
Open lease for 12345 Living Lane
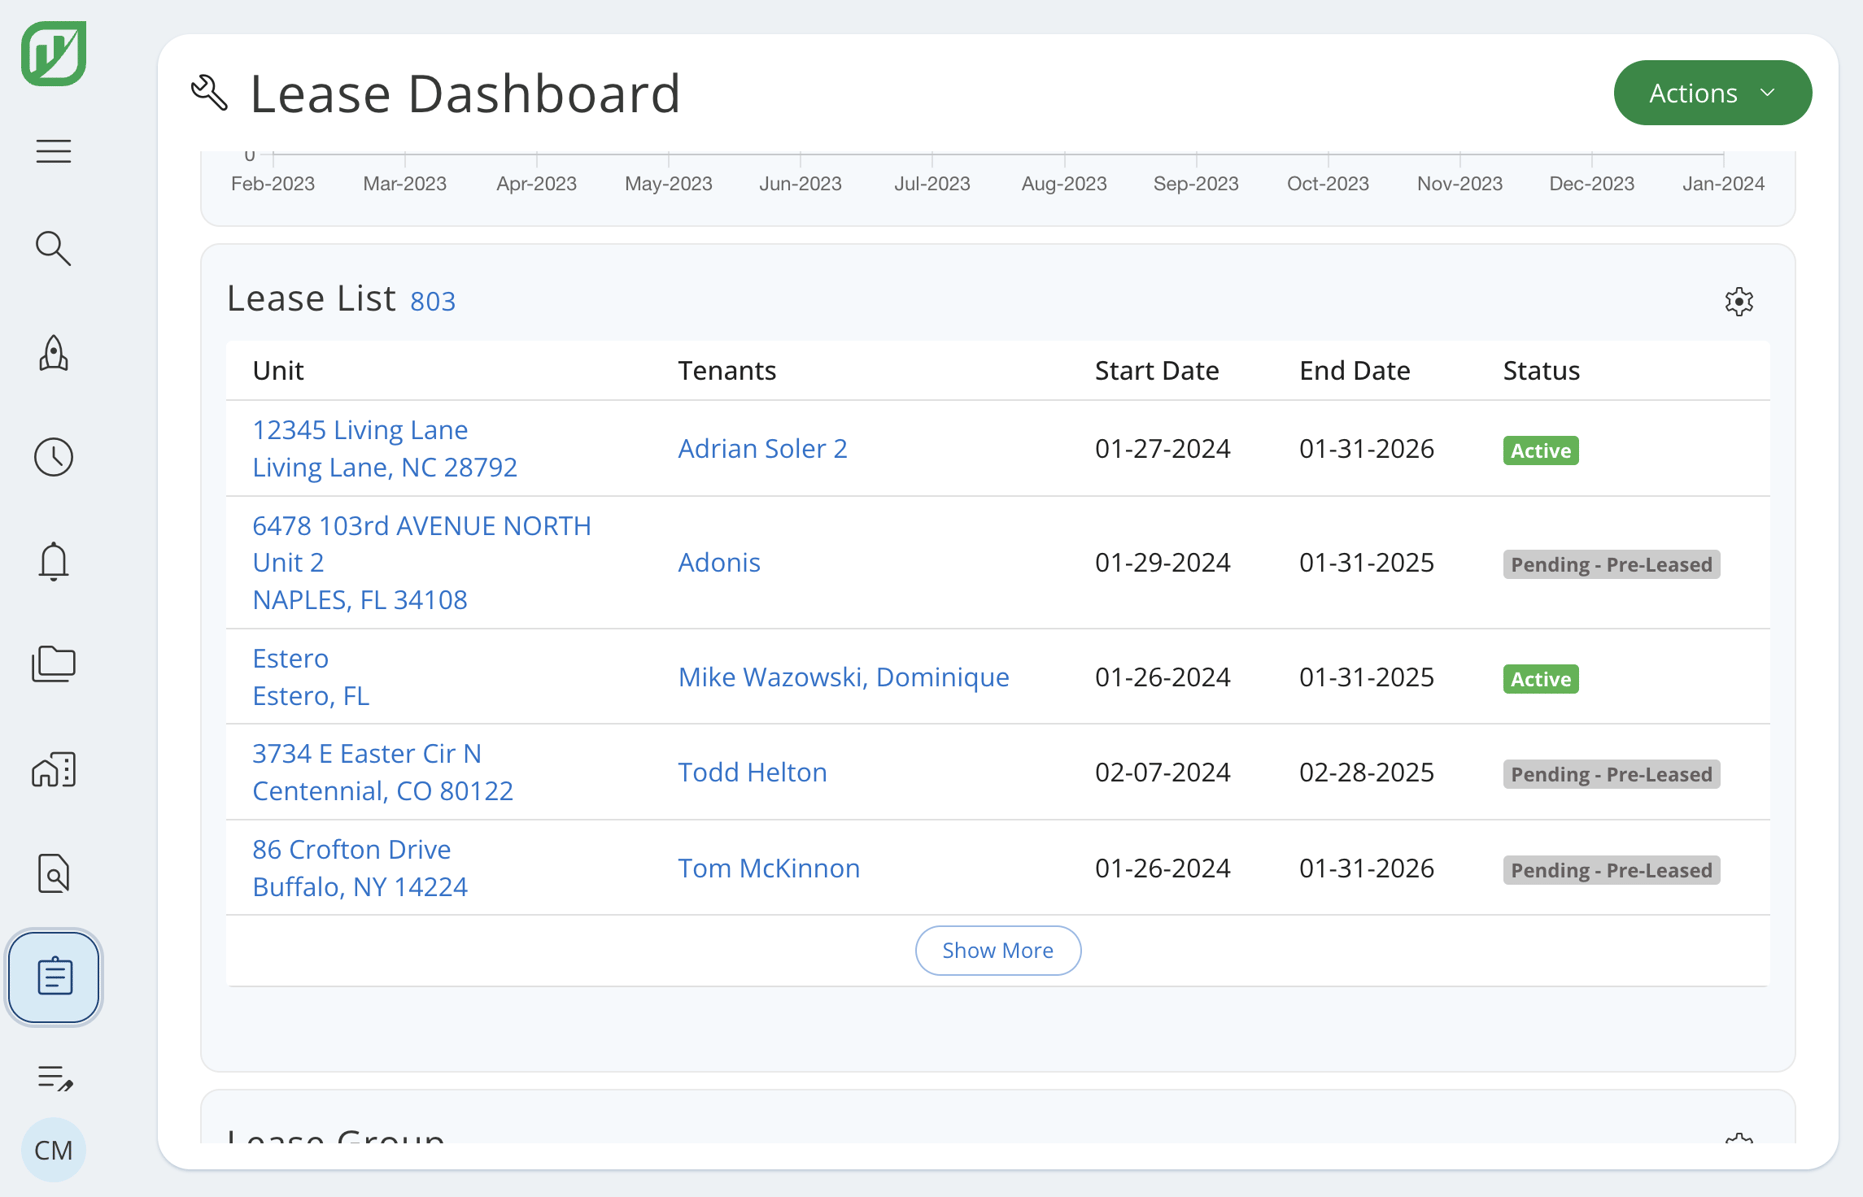tap(360, 429)
